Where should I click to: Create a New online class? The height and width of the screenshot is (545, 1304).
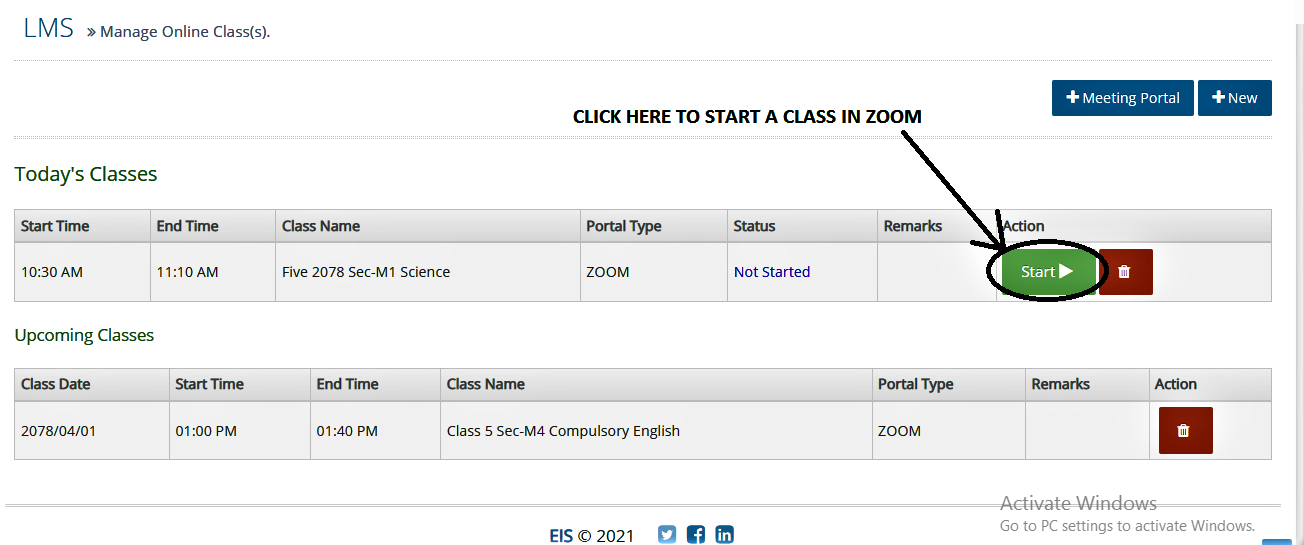(x=1234, y=98)
